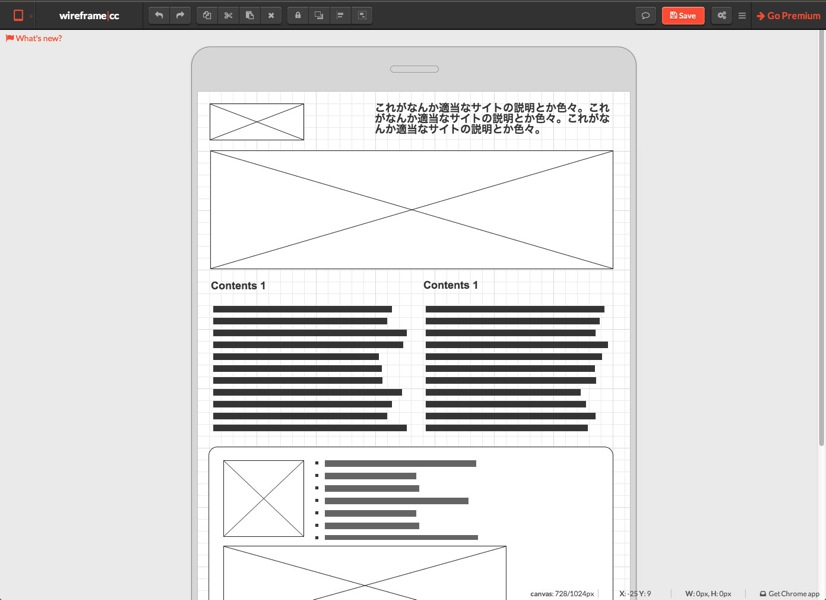Screen dimensions: 826x600
Task: Undo the last action
Action: coord(159,15)
